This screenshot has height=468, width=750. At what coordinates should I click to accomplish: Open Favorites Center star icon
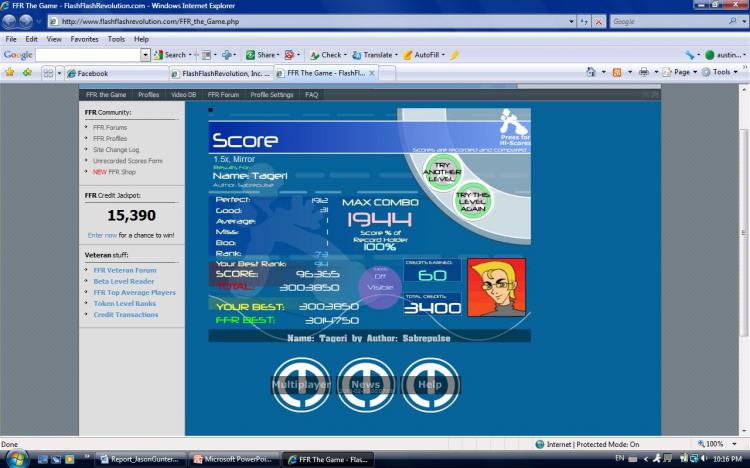pos(10,73)
